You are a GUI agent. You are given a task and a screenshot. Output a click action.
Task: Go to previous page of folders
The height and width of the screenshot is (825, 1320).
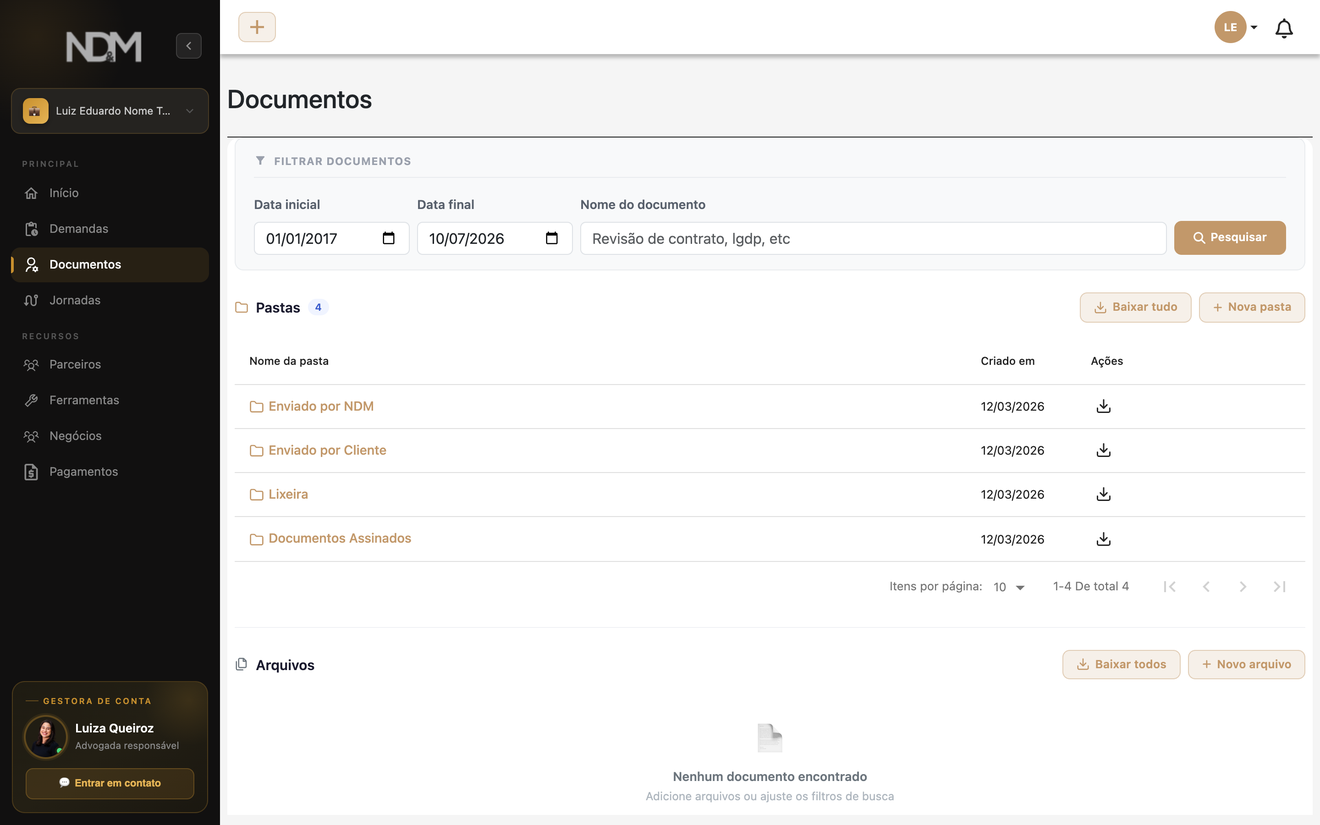[1206, 587]
